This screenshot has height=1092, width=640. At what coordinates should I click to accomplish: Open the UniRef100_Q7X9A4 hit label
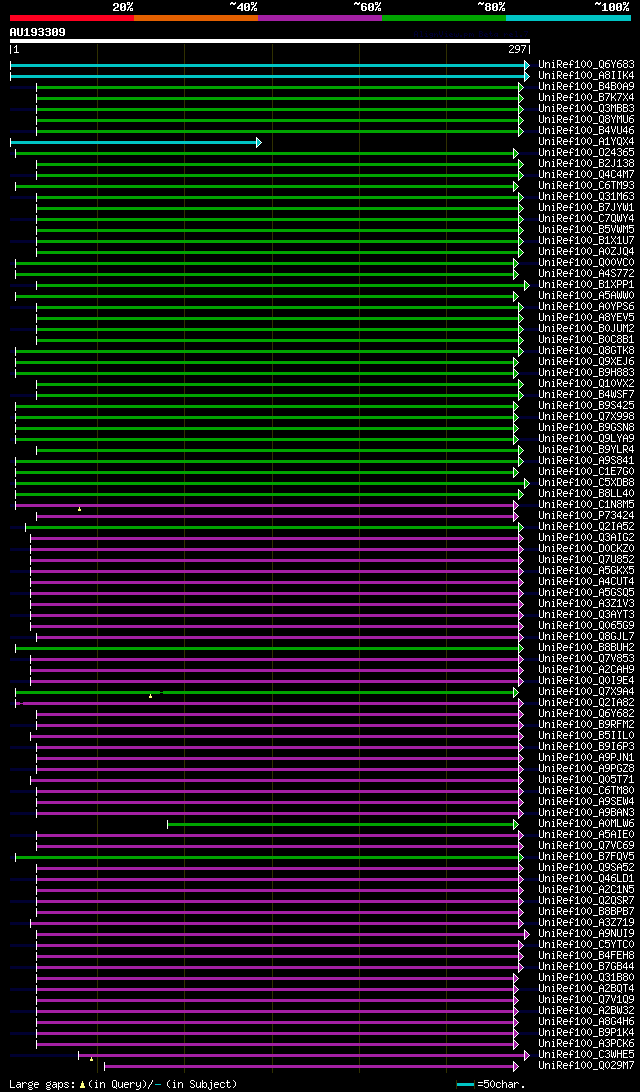(586, 692)
